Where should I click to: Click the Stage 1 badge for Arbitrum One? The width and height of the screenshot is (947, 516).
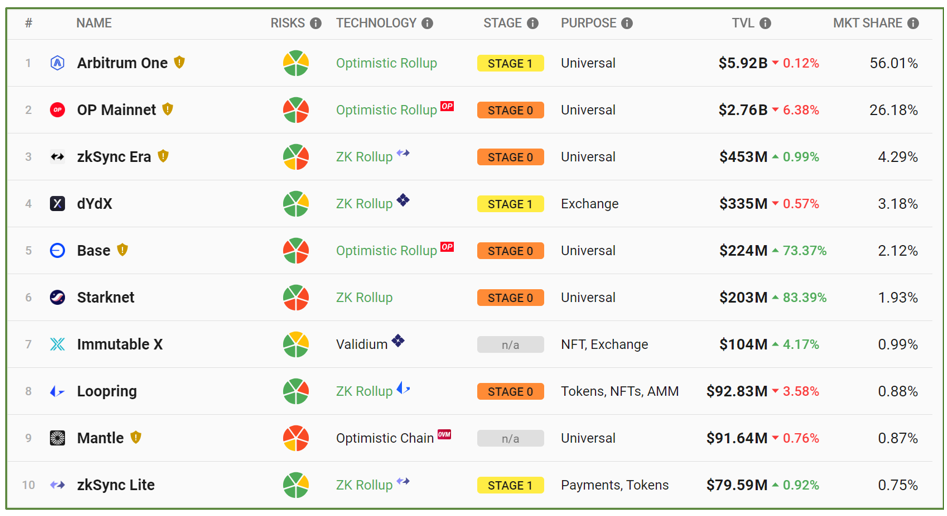[510, 63]
